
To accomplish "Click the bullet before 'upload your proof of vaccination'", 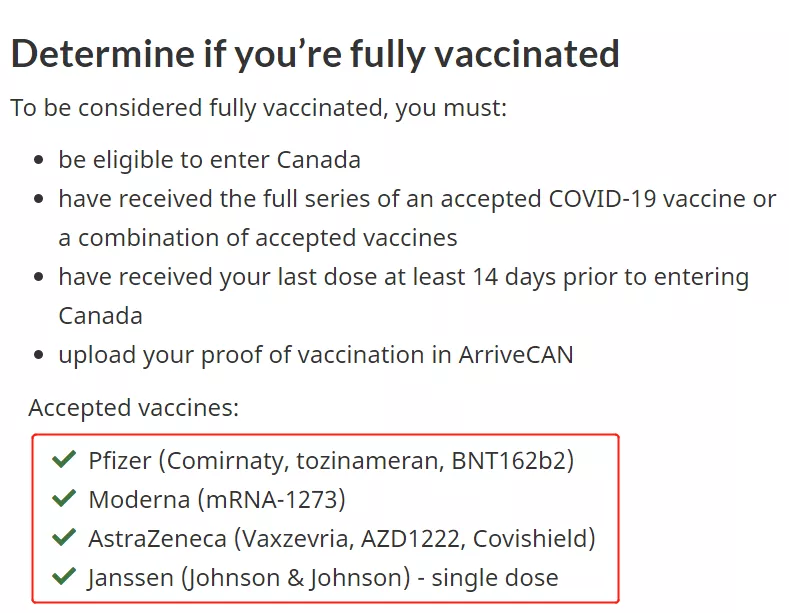I will [x=39, y=355].
